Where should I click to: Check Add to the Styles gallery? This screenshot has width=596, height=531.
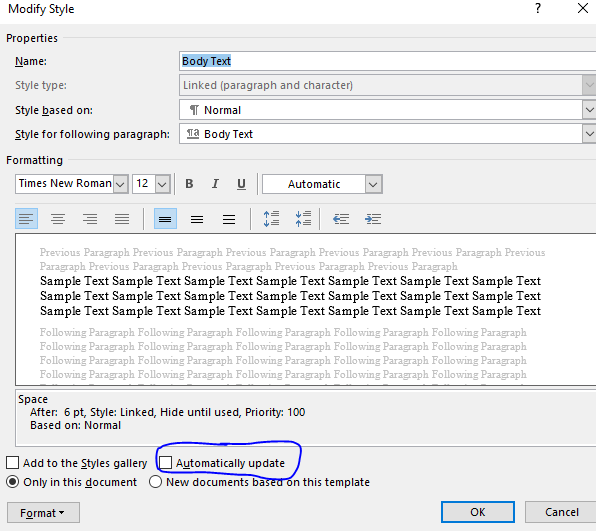(x=13, y=463)
